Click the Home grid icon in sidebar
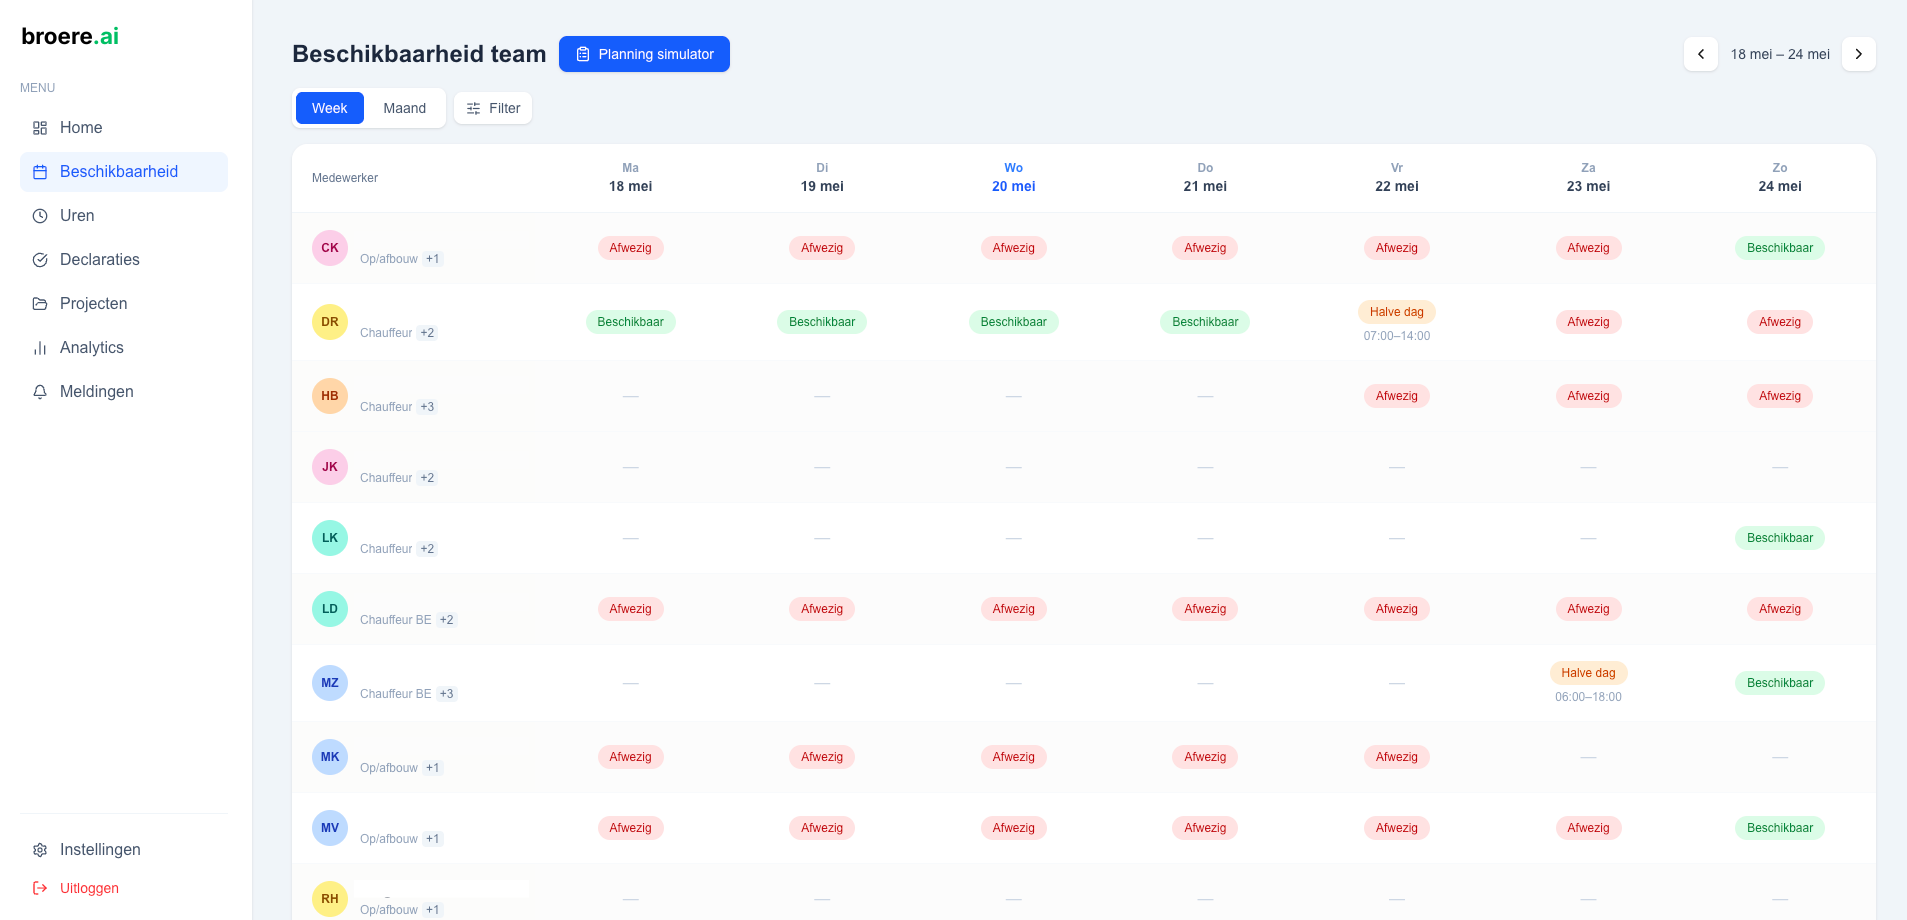Image resolution: width=1907 pixels, height=920 pixels. click(40, 128)
